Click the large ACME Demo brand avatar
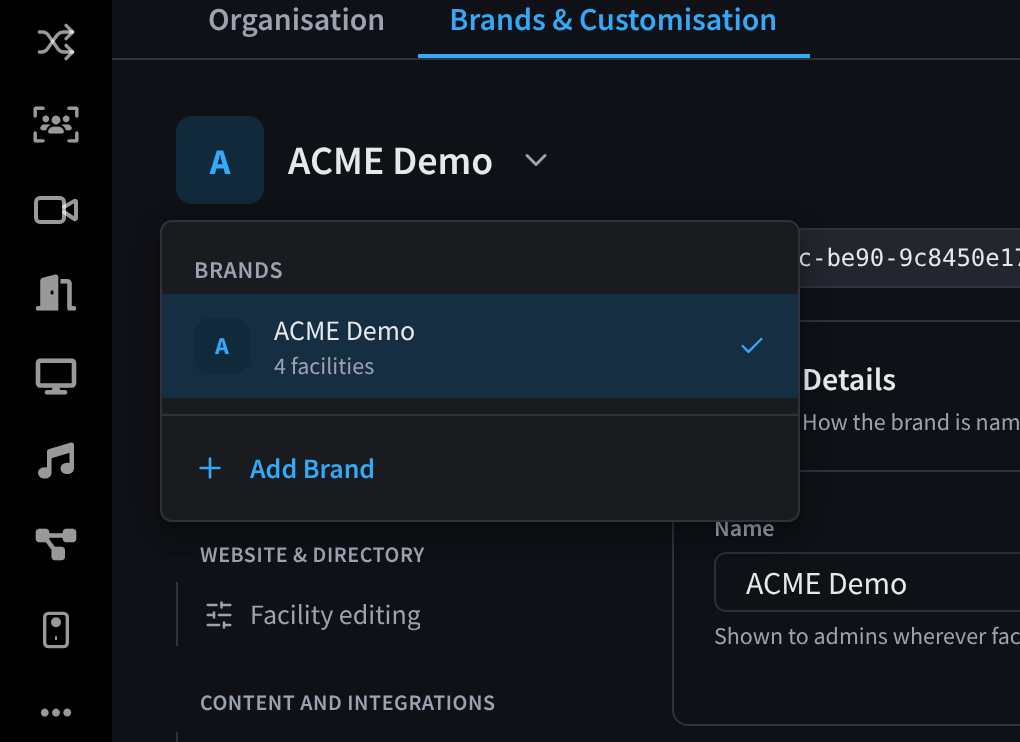 (220, 160)
